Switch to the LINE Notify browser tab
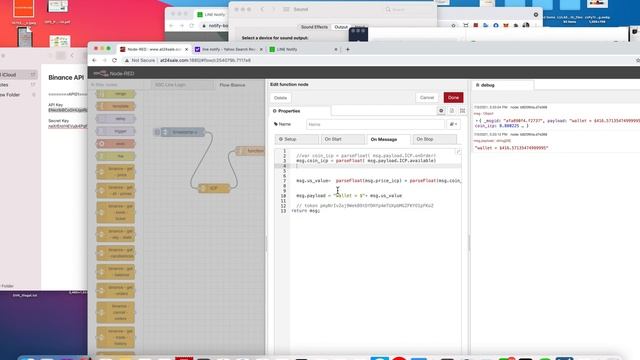 point(302,49)
